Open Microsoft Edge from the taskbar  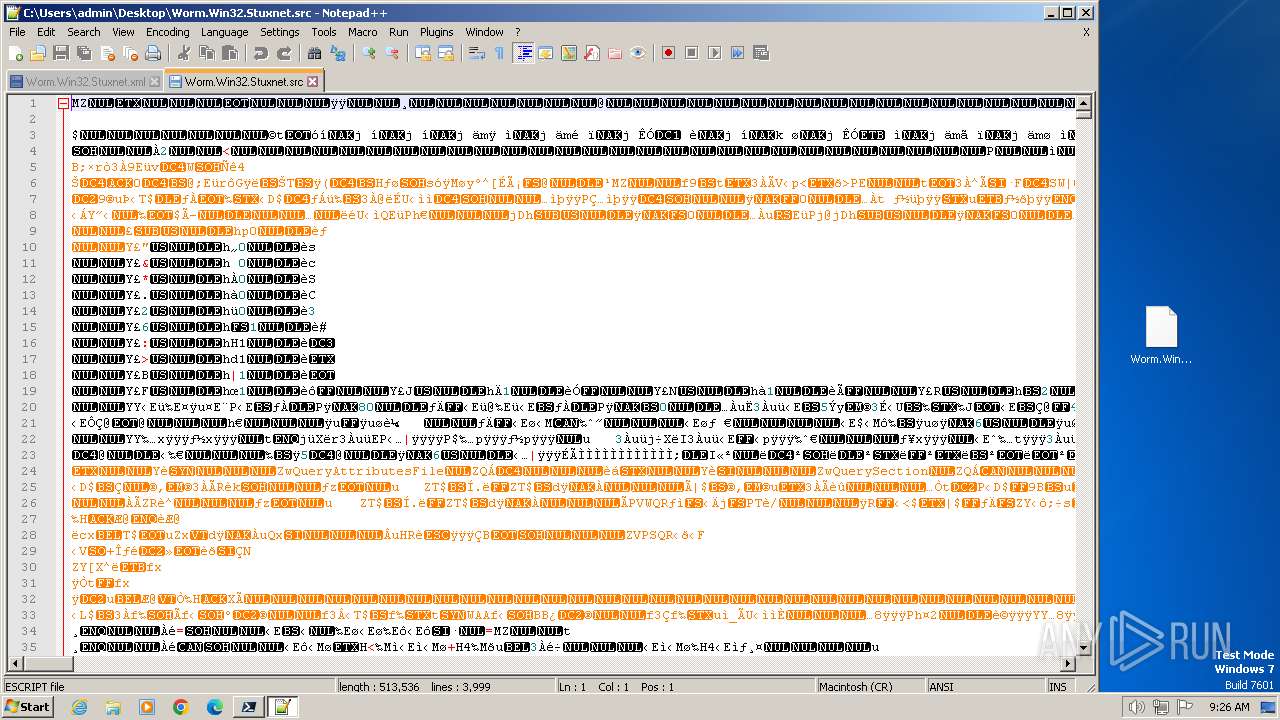pyautogui.click(x=214, y=707)
